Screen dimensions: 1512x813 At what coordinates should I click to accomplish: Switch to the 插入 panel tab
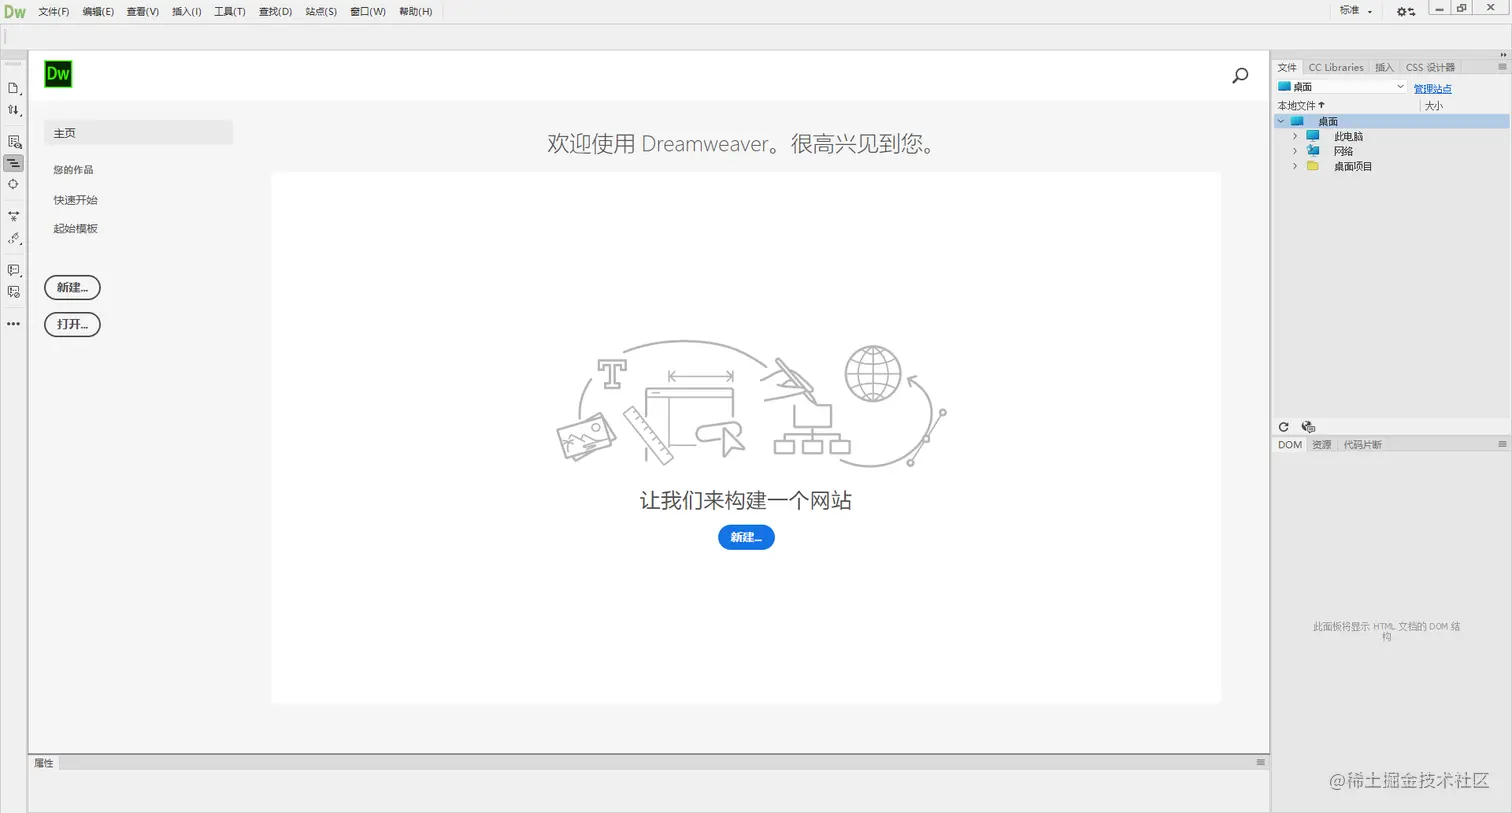[1384, 67]
